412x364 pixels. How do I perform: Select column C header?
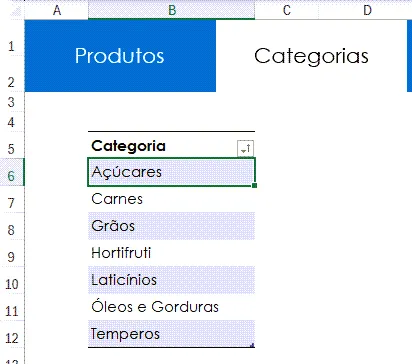click(x=287, y=10)
